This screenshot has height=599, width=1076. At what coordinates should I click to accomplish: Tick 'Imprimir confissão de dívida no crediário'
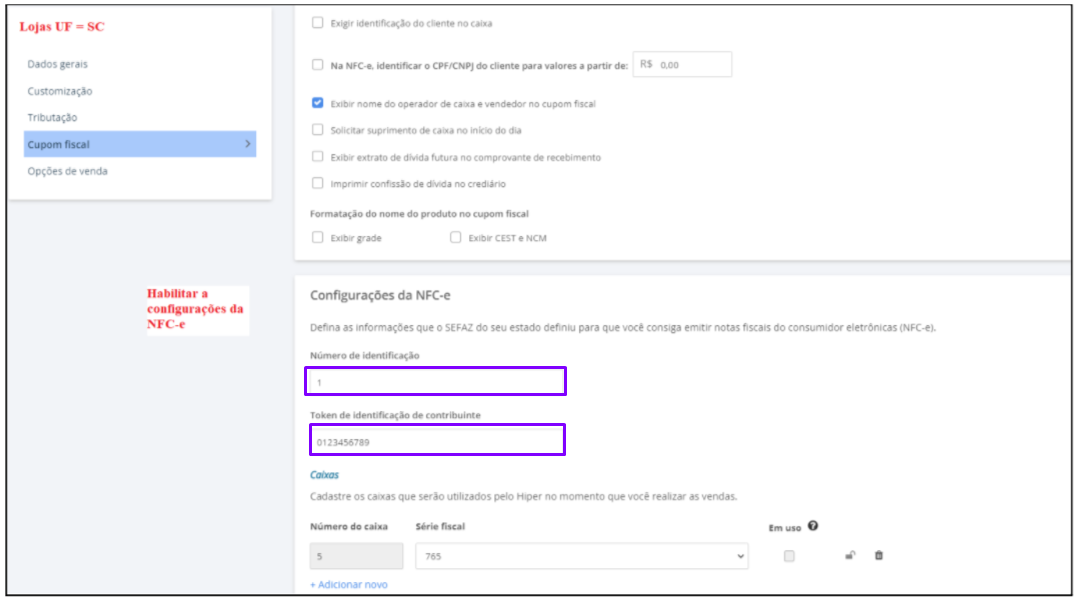[318, 184]
